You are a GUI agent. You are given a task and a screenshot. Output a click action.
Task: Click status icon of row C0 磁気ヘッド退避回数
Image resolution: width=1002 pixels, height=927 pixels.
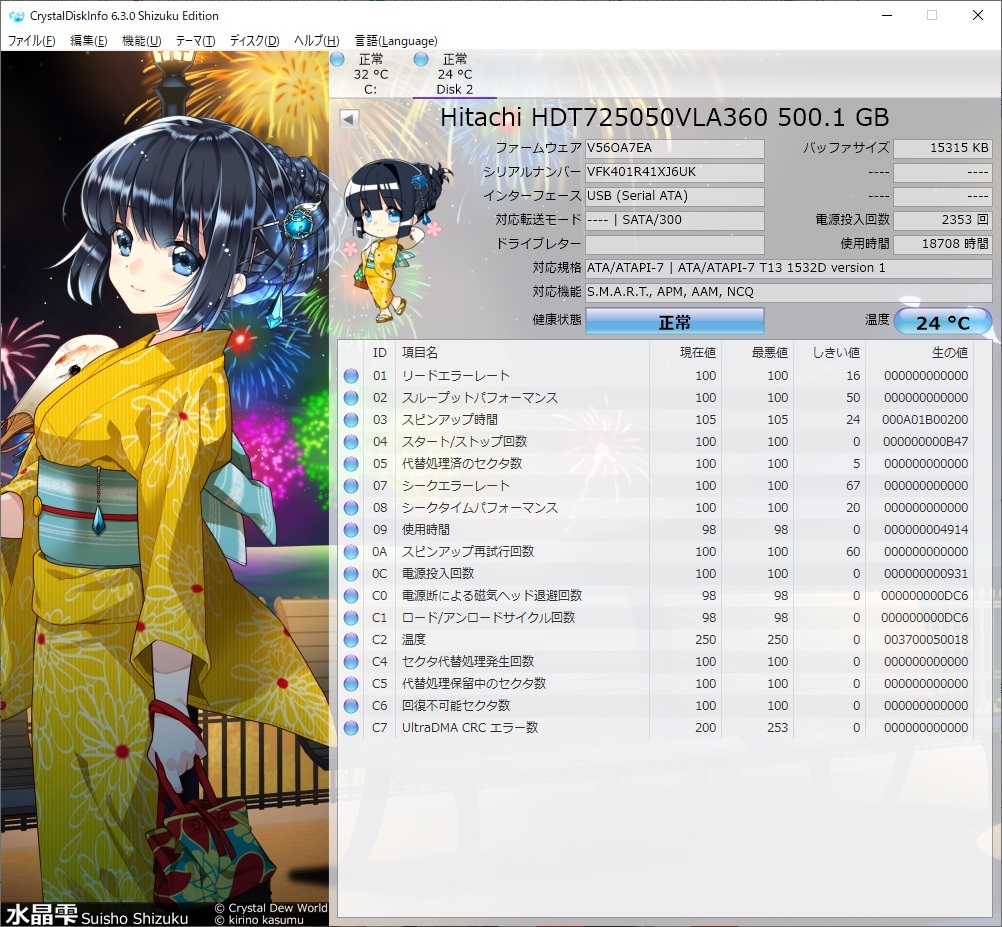pyautogui.click(x=351, y=596)
